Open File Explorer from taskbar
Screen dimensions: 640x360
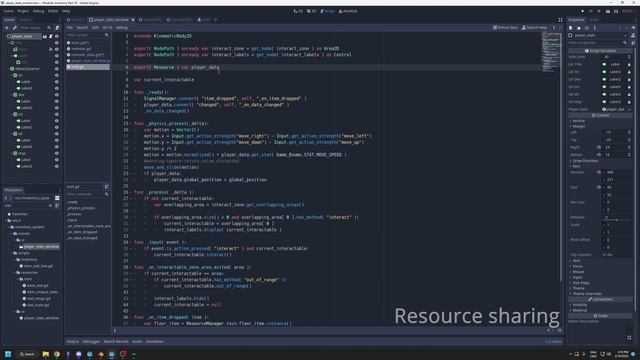click(46, 354)
